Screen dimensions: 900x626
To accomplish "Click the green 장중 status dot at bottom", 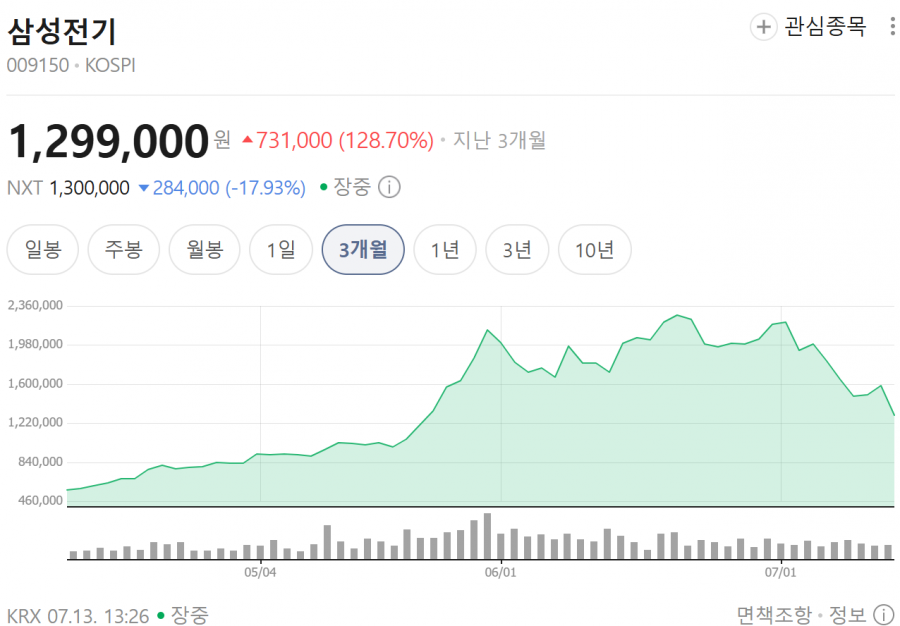I will (161, 616).
